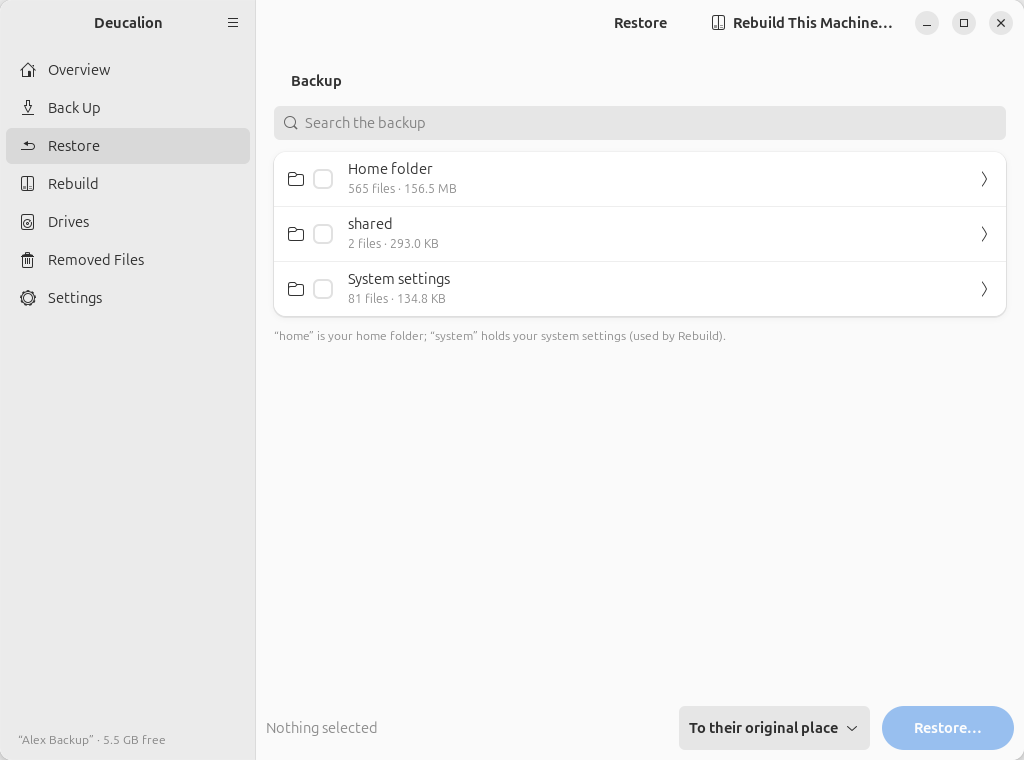The width and height of the screenshot is (1024, 760).
Task: Tick the Home folder checkbox
Action: pos(323,179)
